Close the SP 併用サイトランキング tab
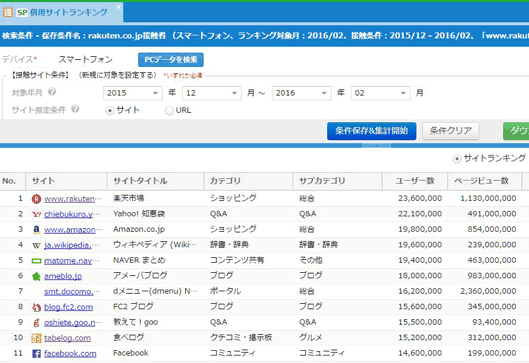 [118, 7]
